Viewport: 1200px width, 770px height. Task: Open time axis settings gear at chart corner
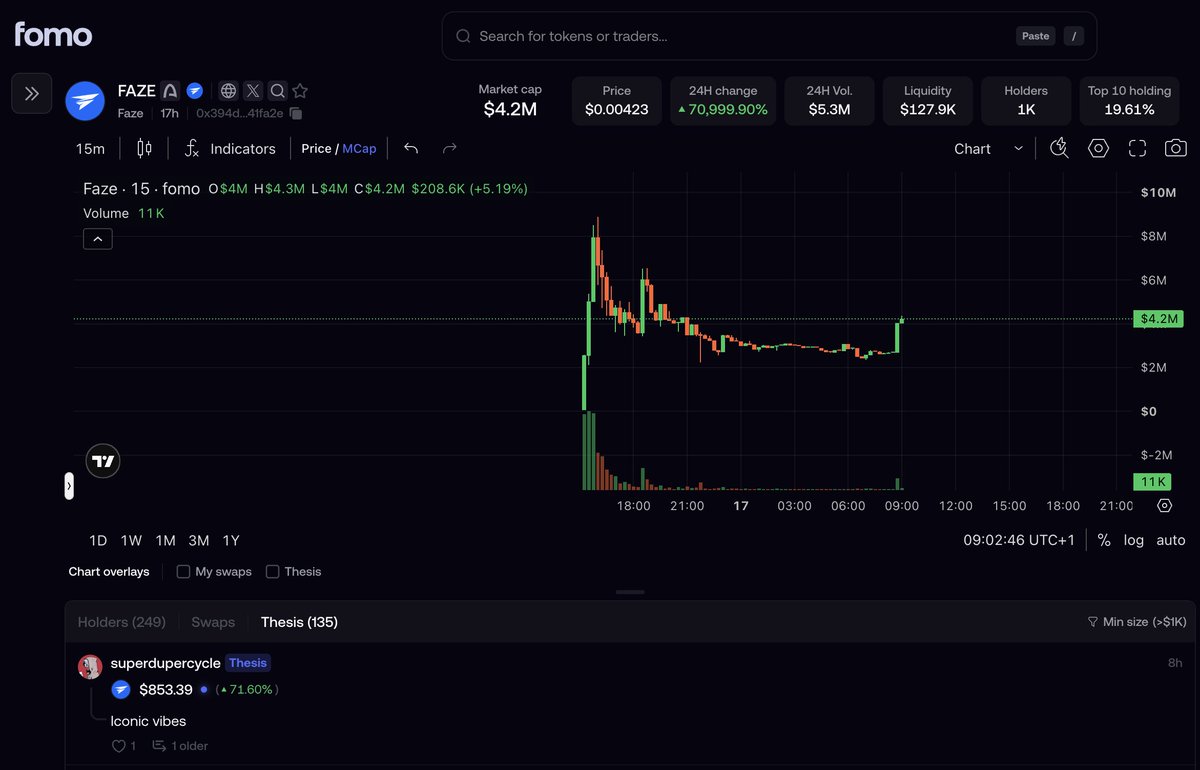click(1164, 506)
